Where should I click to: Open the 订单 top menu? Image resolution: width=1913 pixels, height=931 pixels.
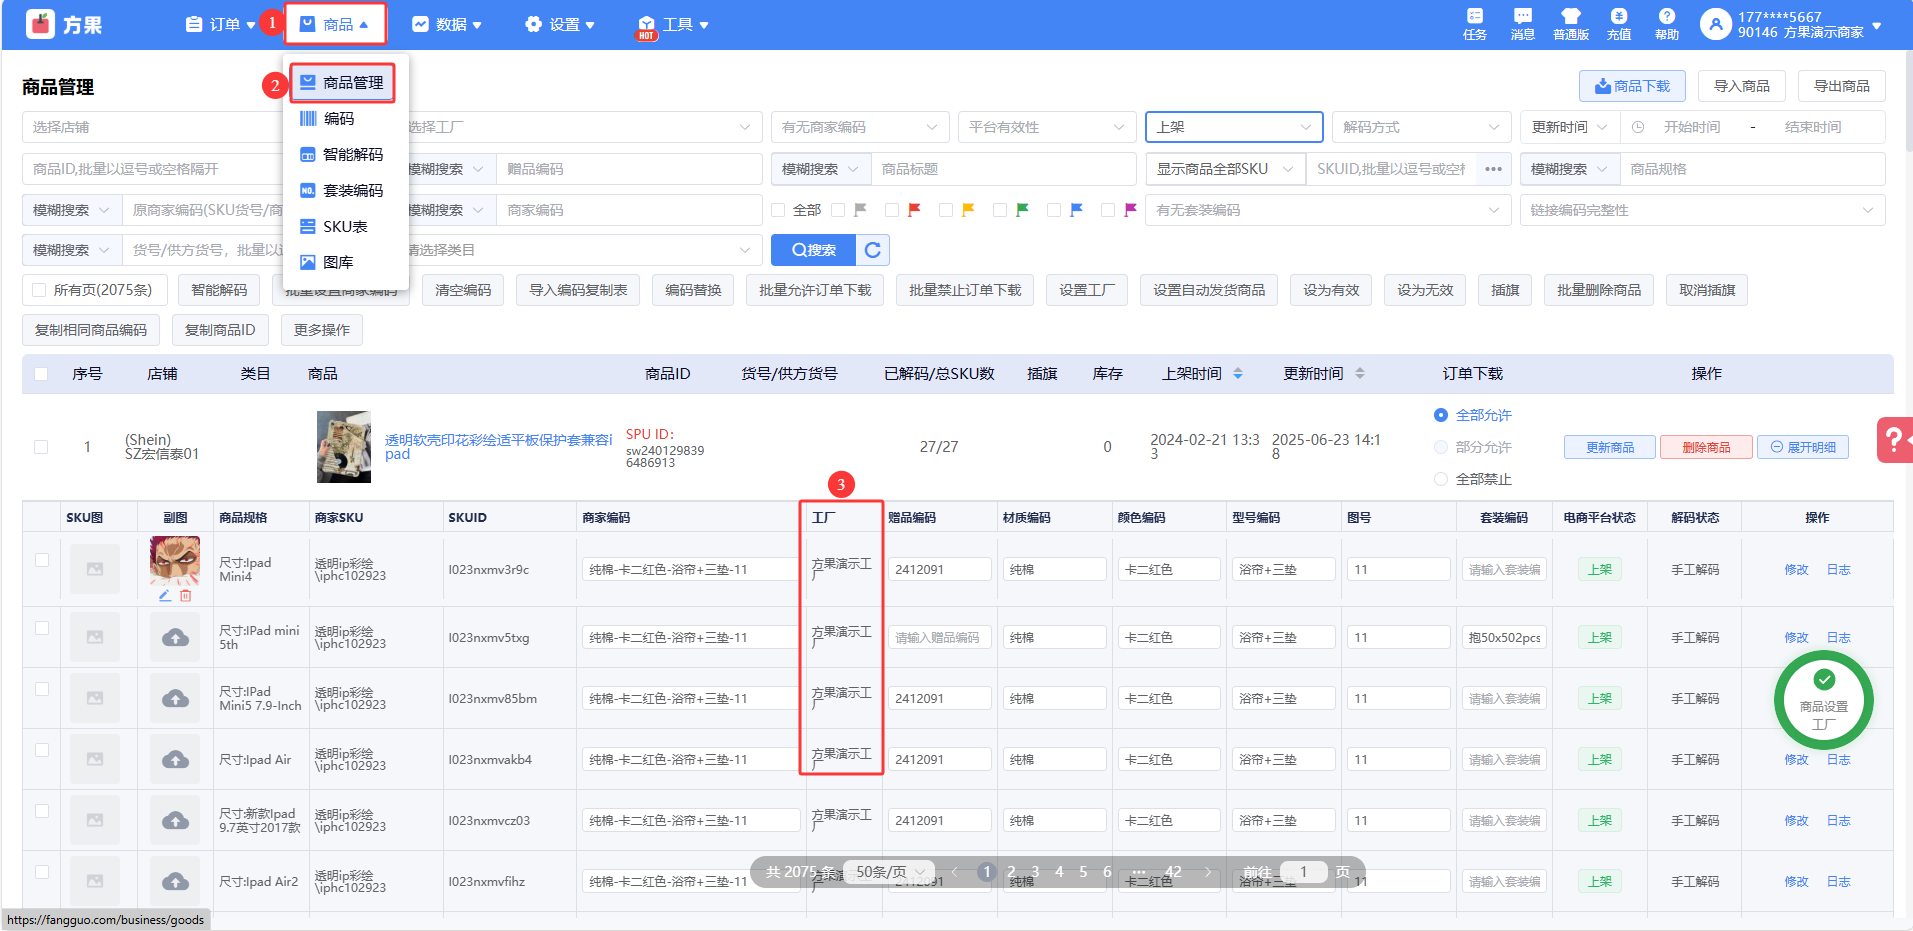point(221,24)
